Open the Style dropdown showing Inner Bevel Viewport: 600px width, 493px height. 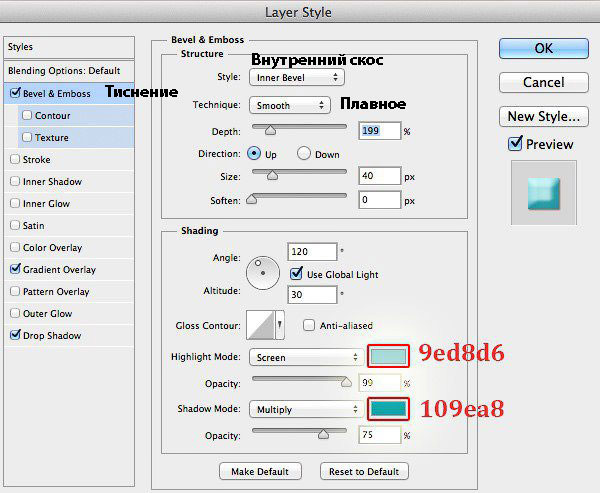(x=297, y=77)
